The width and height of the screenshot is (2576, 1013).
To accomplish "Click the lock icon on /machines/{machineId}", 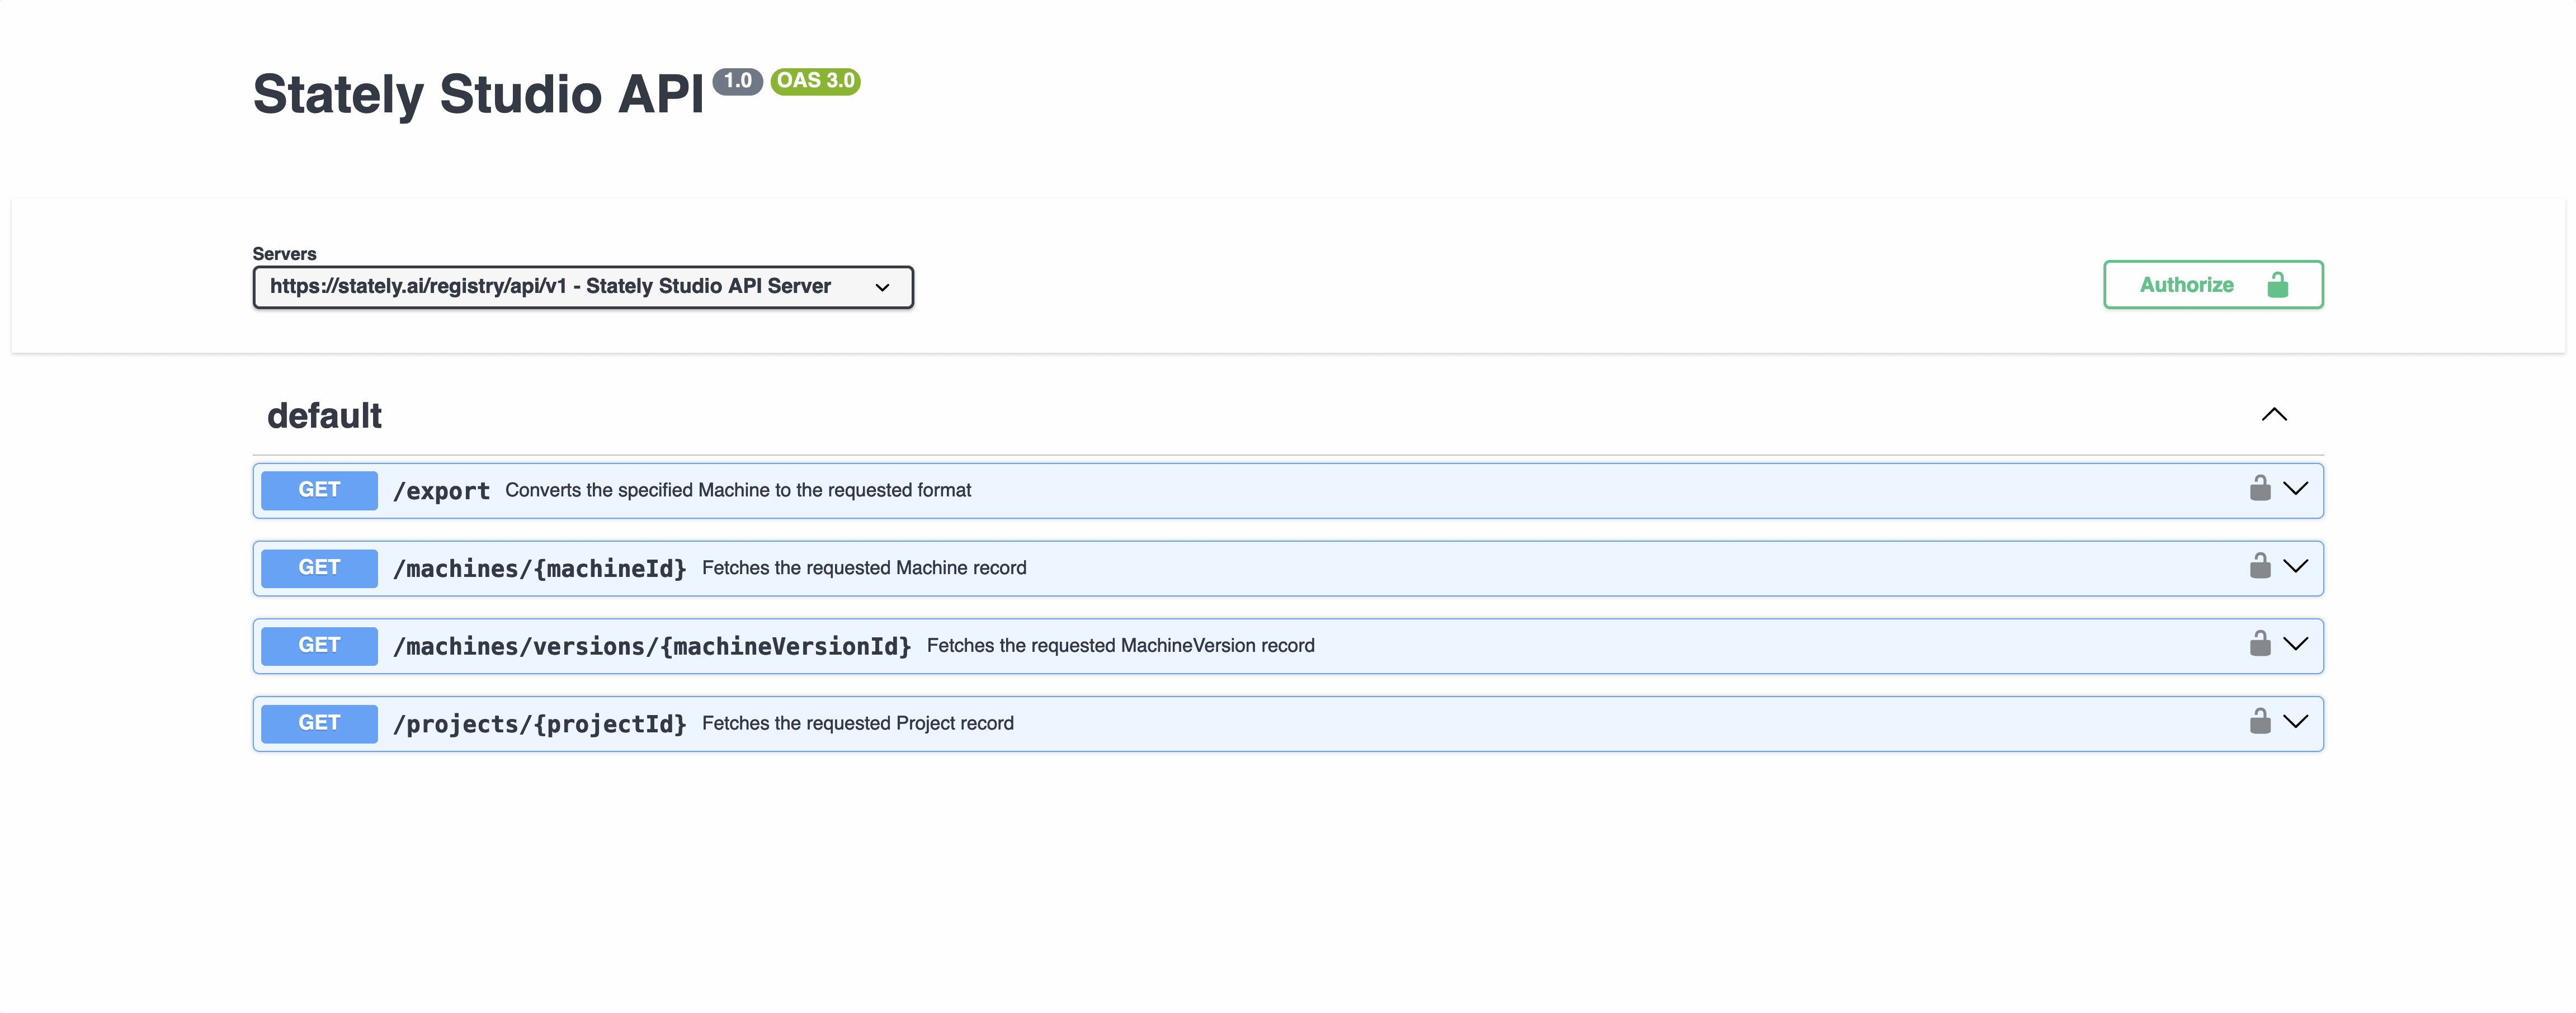I will [2259, 567].
